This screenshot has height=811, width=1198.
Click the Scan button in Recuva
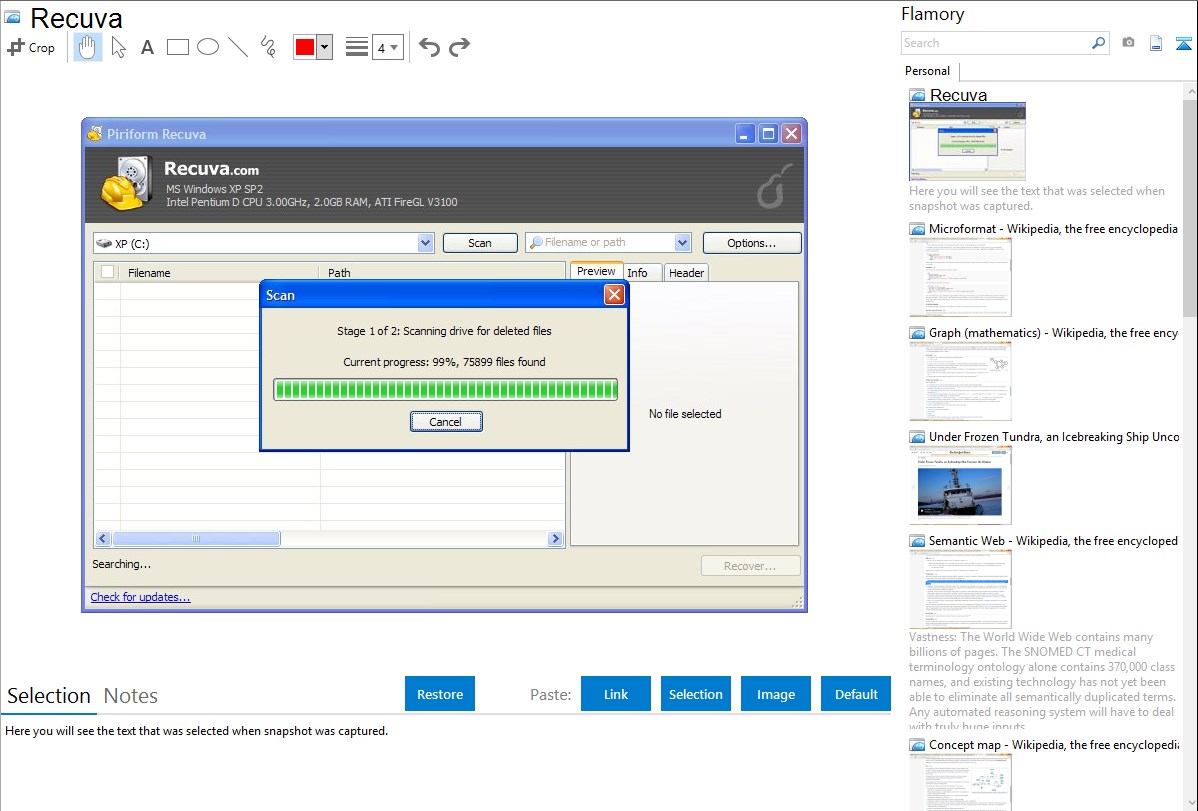[x=480, y=243]
